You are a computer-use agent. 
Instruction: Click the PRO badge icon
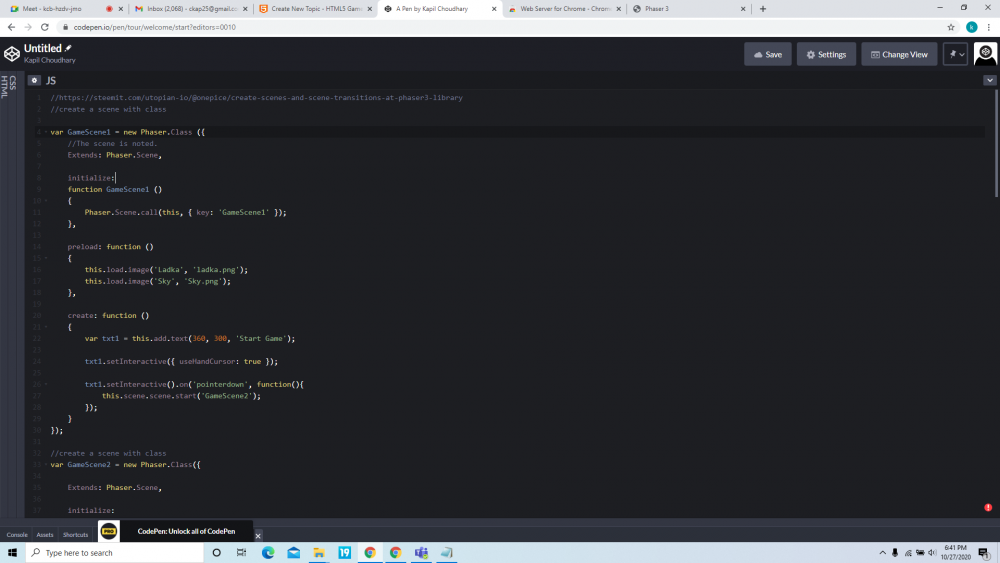(109, 531)
